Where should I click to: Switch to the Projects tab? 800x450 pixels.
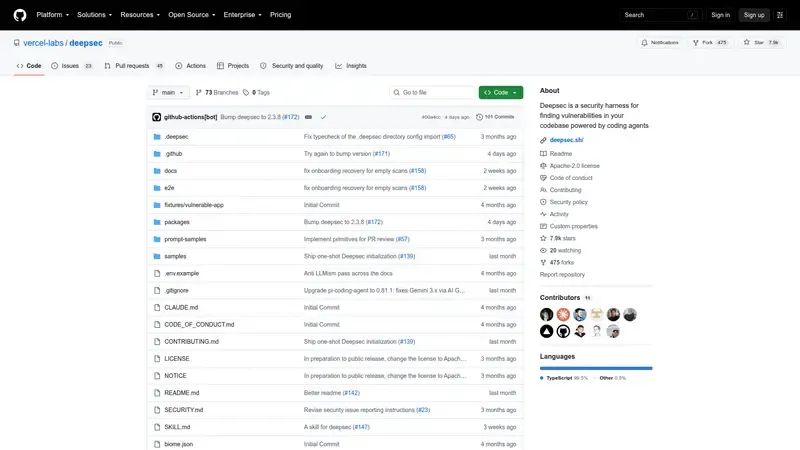[x=233, y=66]
